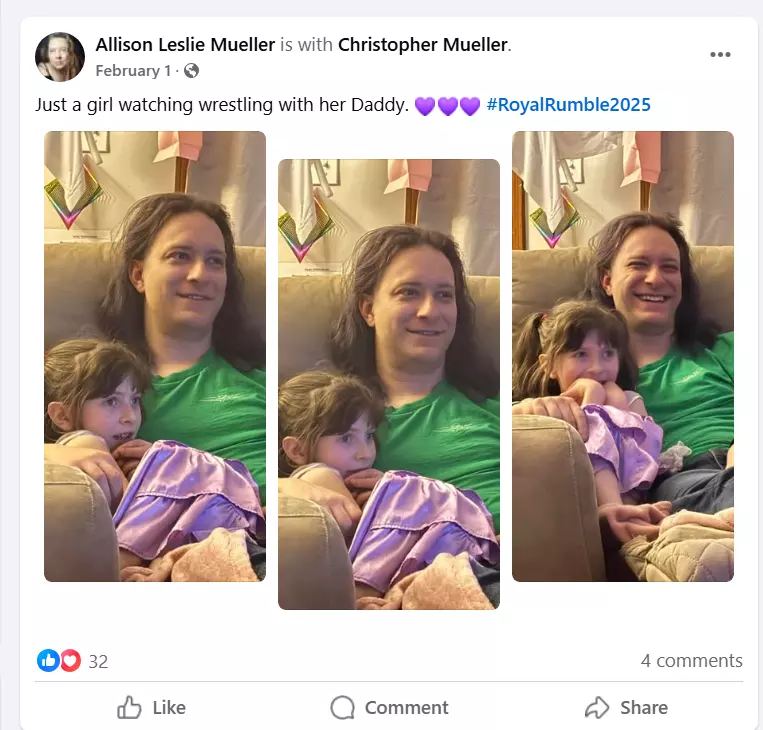
Task: View the 4 comments
Action: [x=691, y=660]
